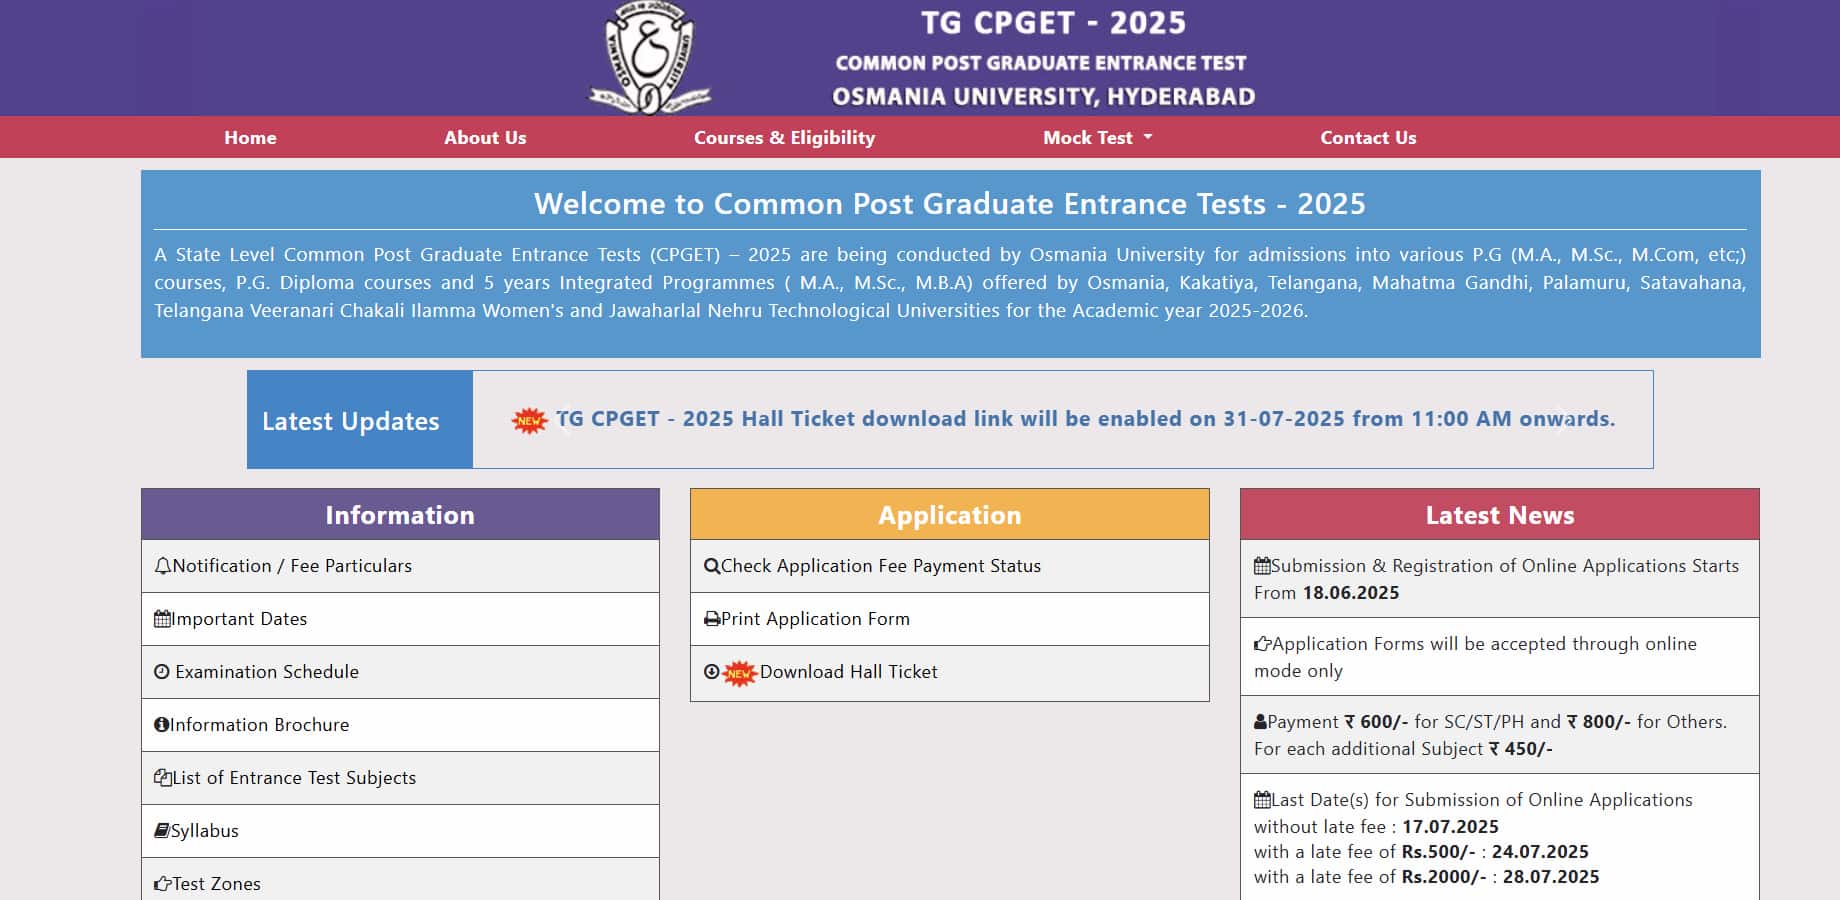Click the 'Welcome to Common Post Graduate Entrance Tests' heading
The width and height of the screenshot is (1840, 900).
[950, 204]
